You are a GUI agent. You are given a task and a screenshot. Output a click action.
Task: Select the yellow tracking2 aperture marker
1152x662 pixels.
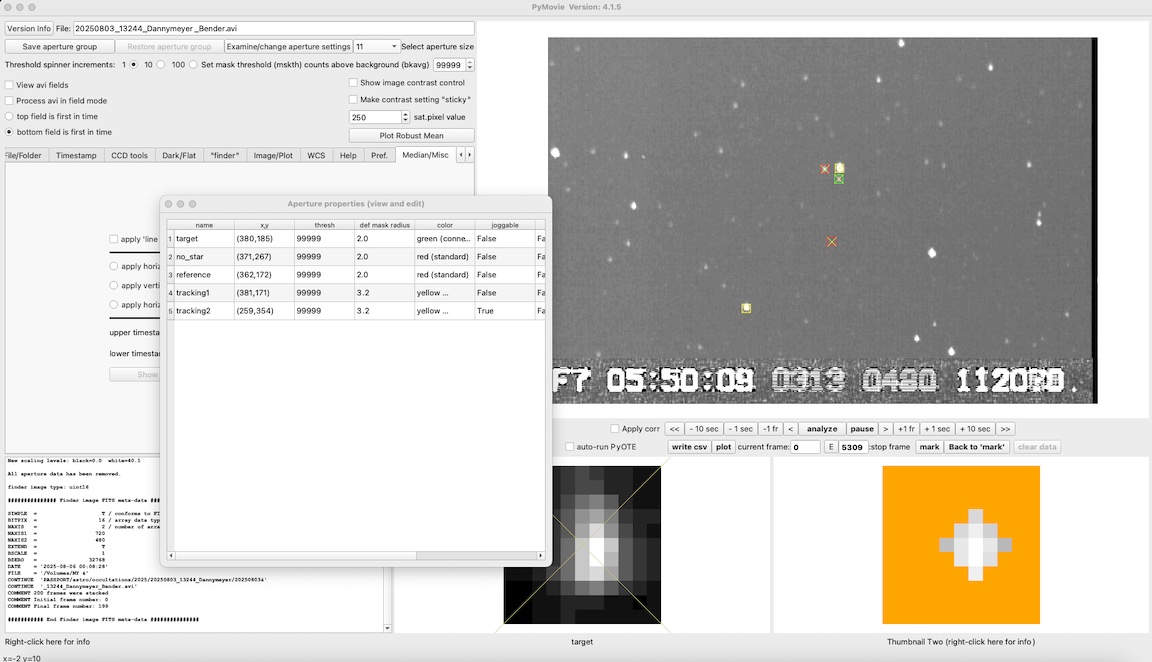pos(746,308)
